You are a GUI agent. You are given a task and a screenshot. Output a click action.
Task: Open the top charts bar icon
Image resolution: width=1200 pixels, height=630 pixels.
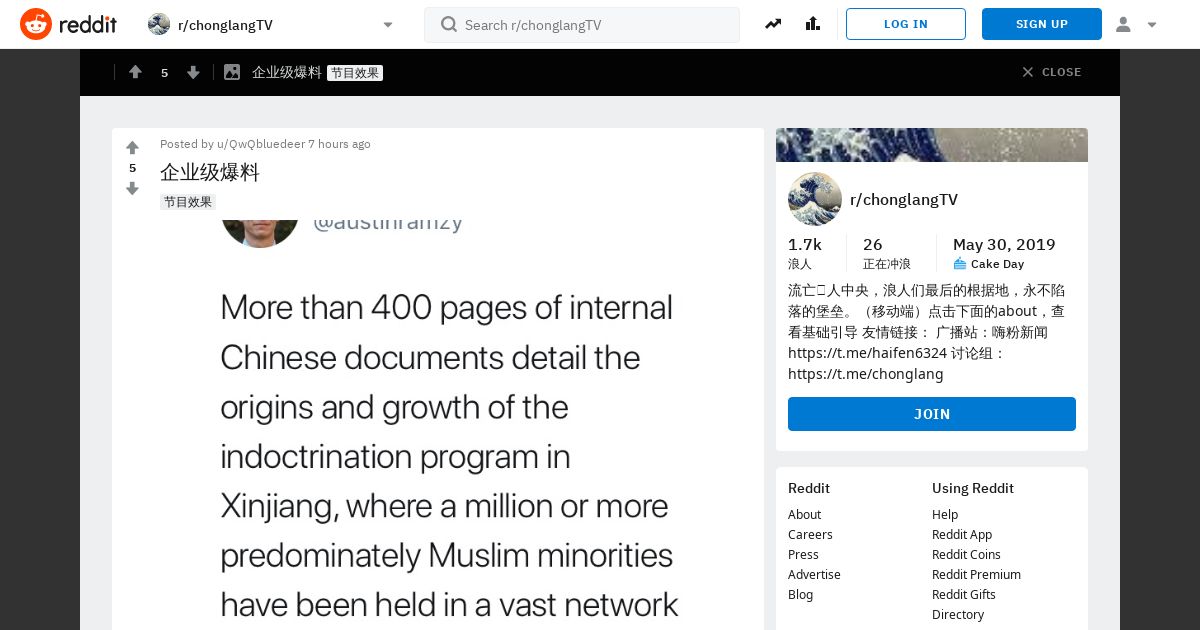coord(813,24)
